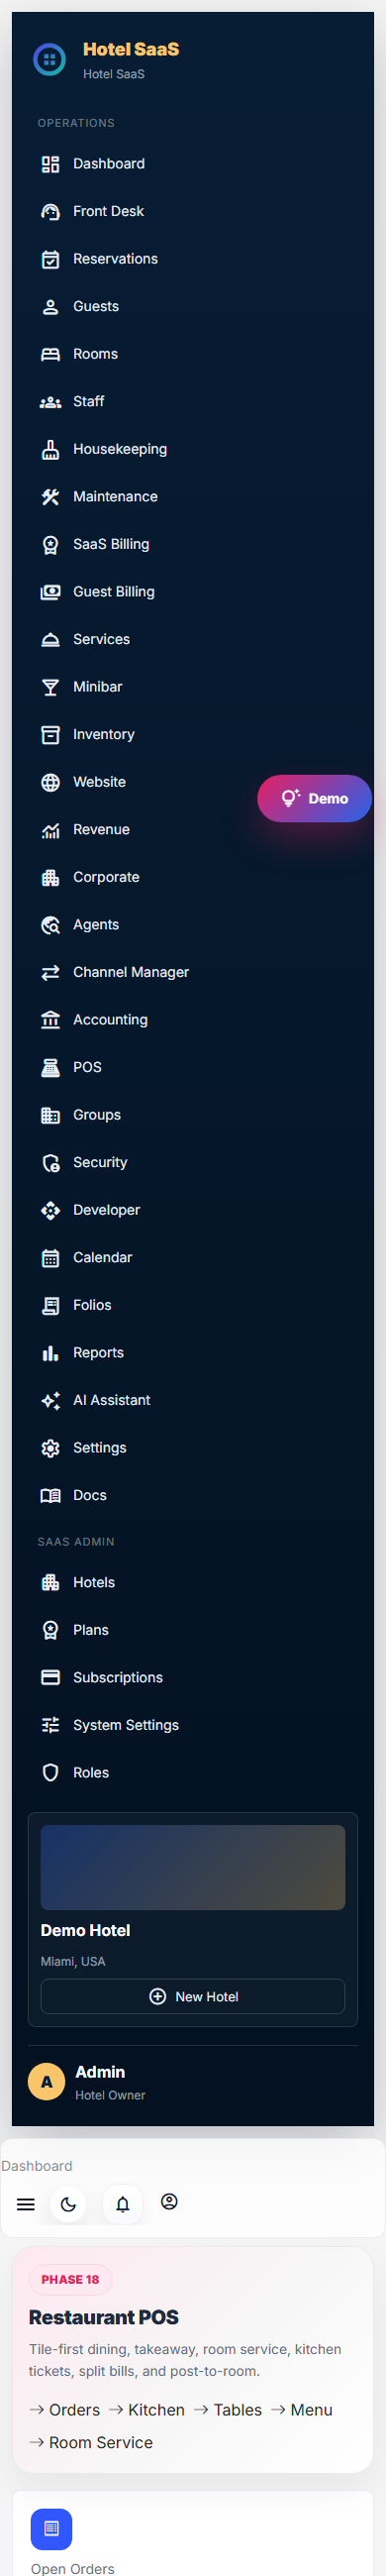Click the Staff group icon
This screenshot has width=386, height=2576.
coord(50,402)
